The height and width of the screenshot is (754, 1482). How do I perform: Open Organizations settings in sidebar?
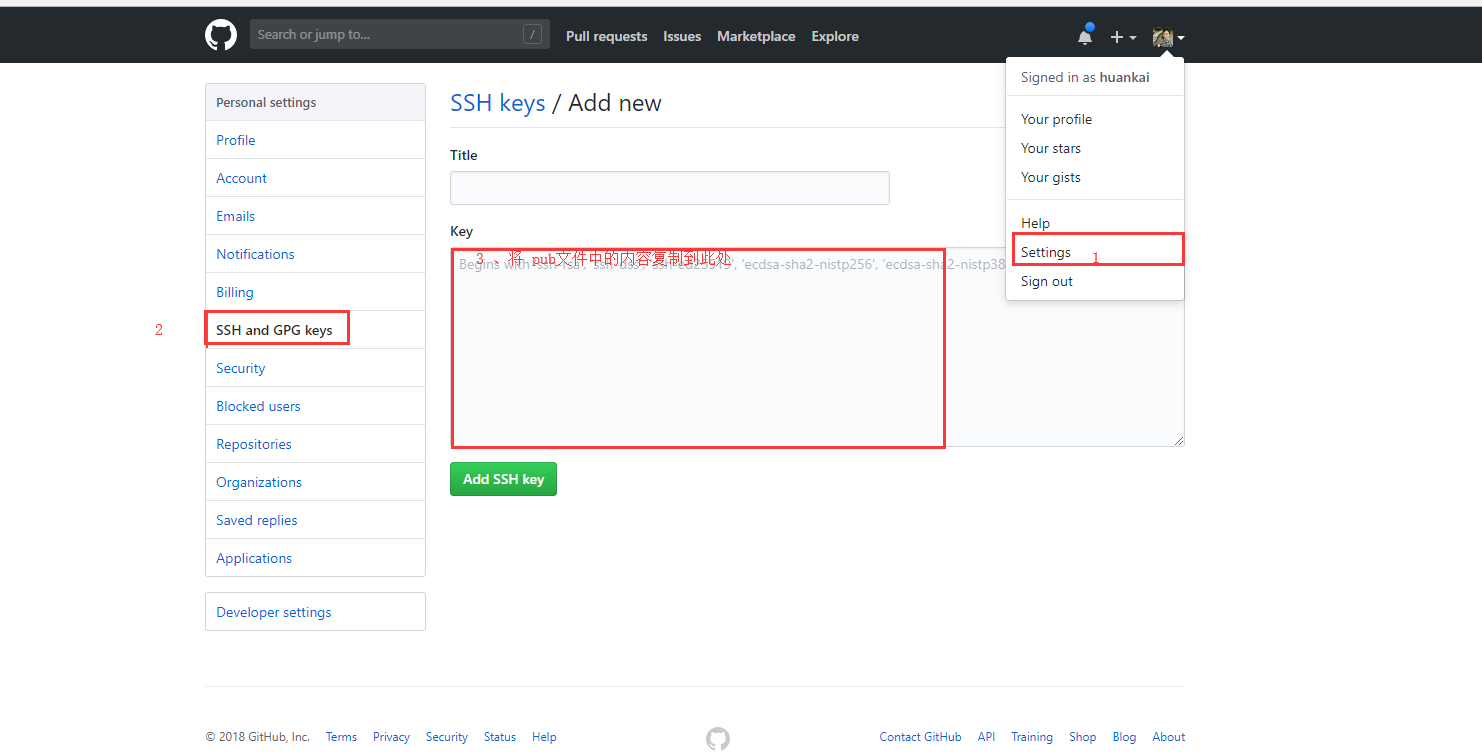pyautogui.click(x=315, y=482)
